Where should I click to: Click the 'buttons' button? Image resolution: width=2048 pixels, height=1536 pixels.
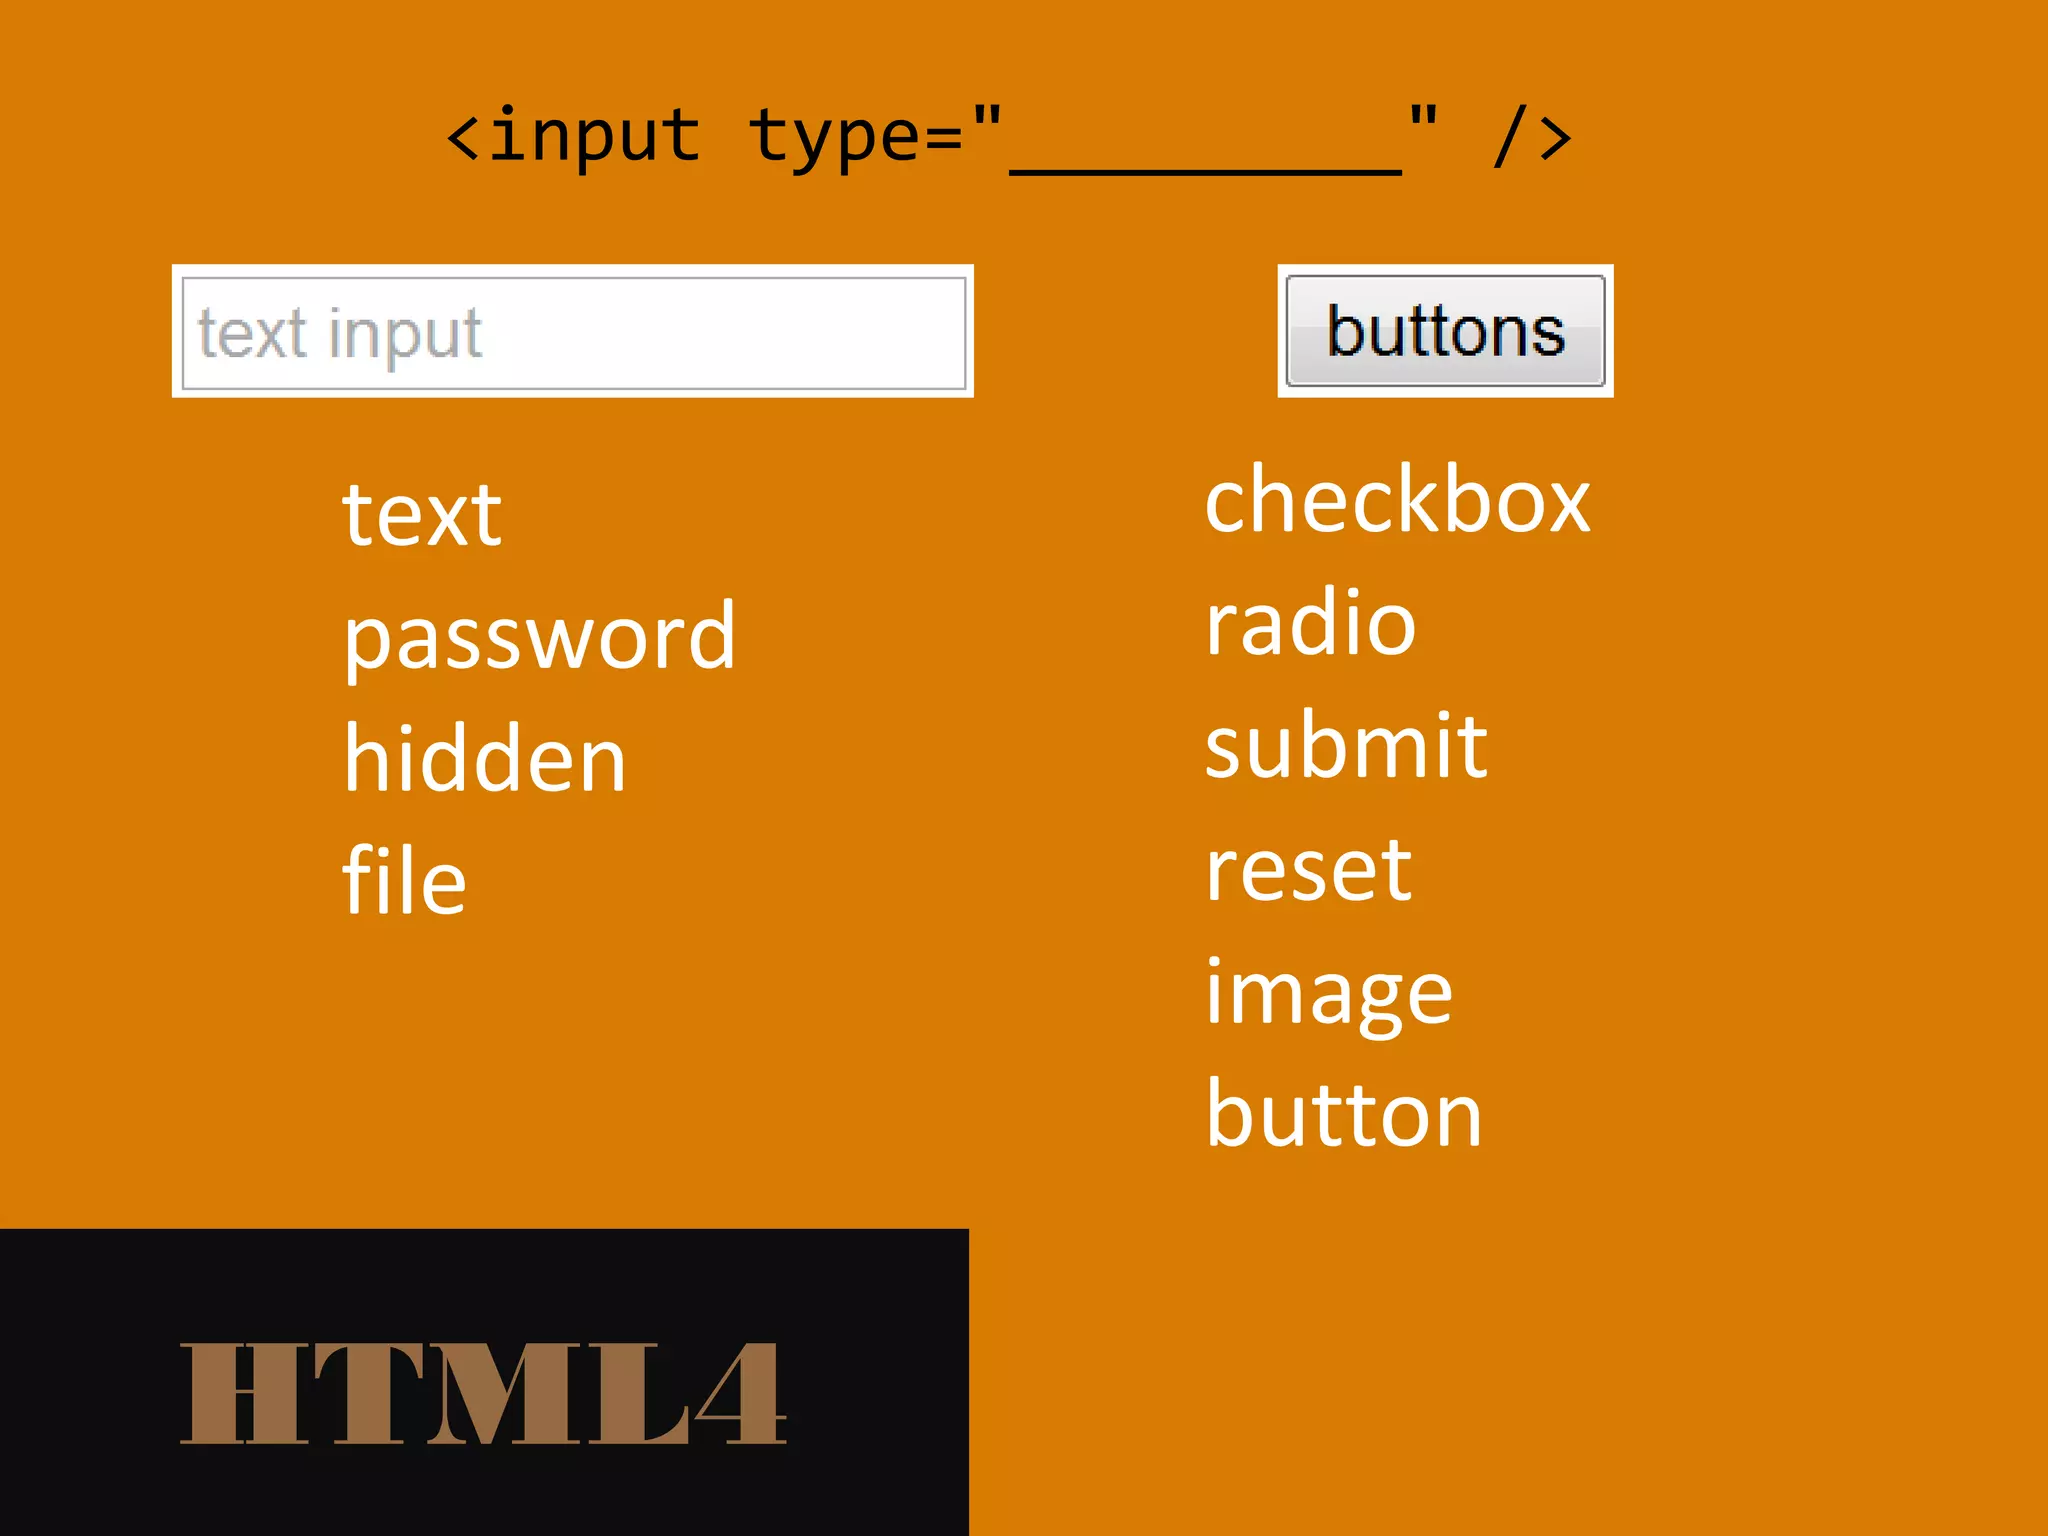click(x=1445, y=331)
